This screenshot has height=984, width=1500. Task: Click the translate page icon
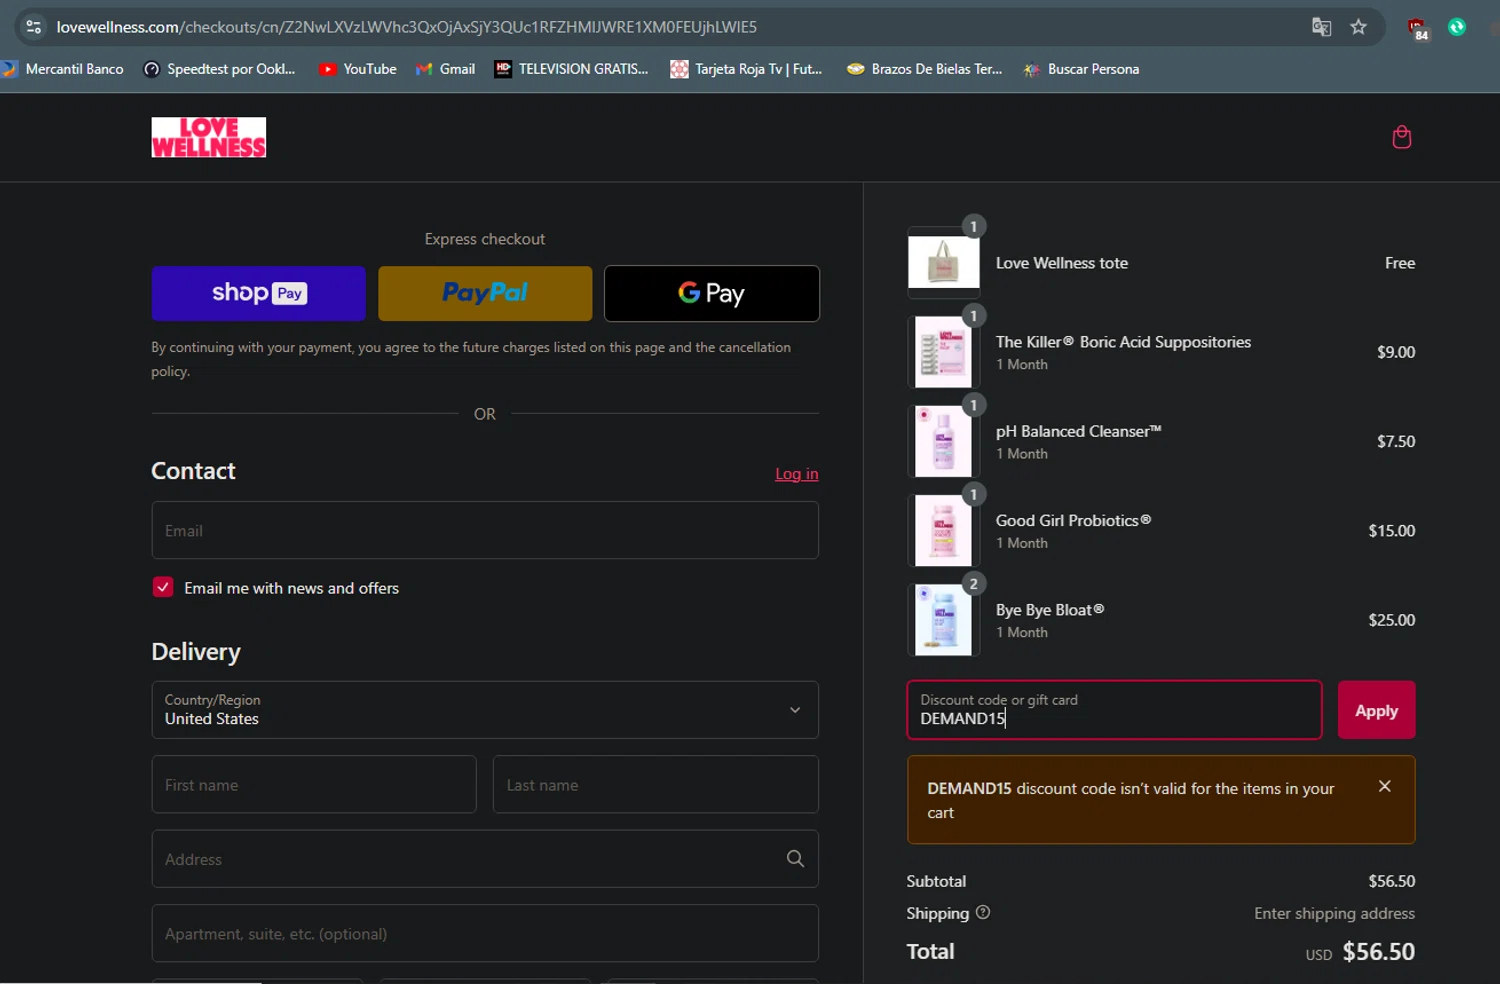(1321, 27)
